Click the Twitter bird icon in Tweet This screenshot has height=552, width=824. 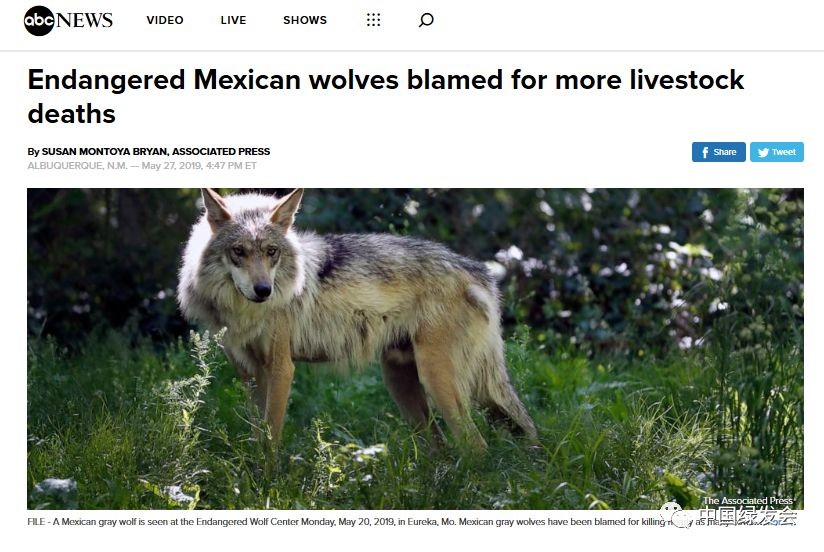(763, 152)
